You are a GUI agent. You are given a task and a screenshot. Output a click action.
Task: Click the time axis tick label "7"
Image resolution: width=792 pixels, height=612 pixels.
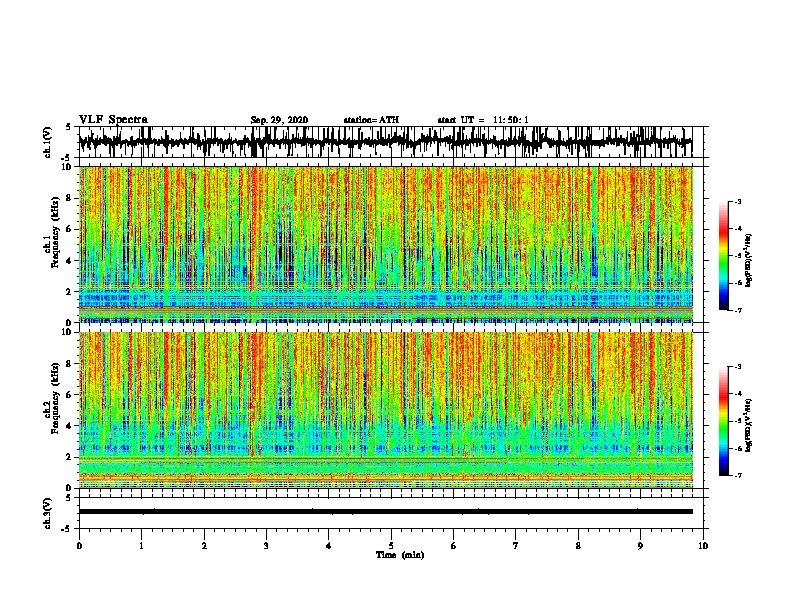[516, 546]
